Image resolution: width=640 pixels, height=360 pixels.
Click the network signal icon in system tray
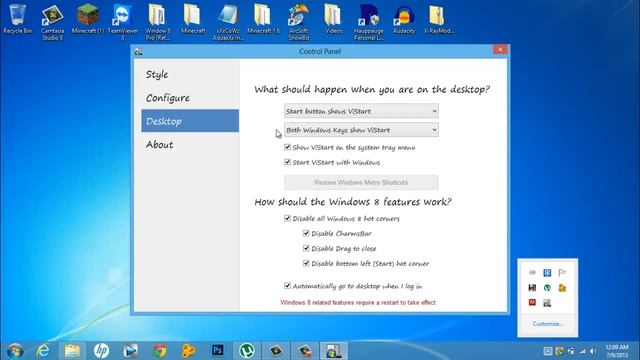[582, 351]
